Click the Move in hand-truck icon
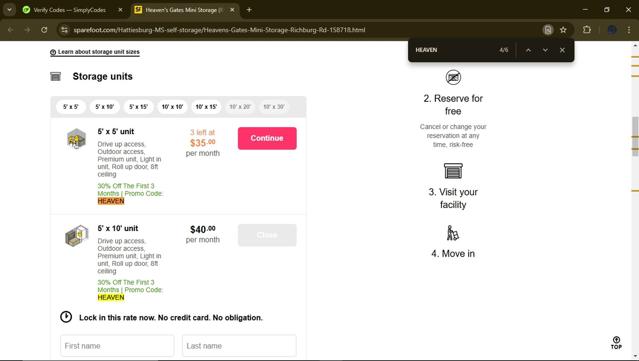The height and width of the screenshot is (361, 639). pos(453,233)
